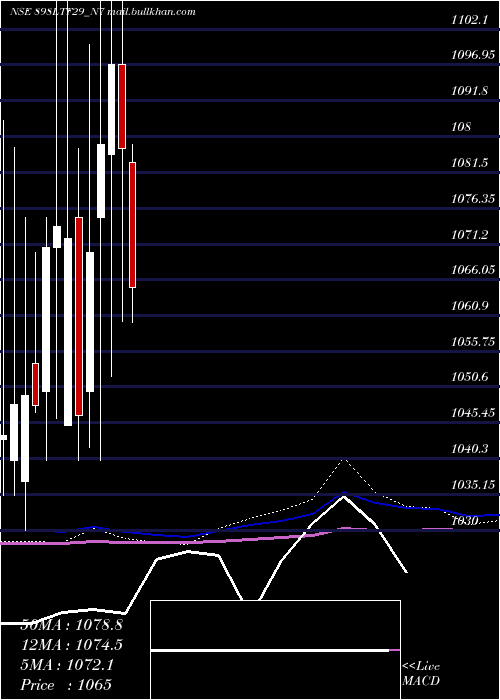This screenshot has width=500, height=700.
Task: Select the 1045.45 price axis label
Action: pos(473,413)
